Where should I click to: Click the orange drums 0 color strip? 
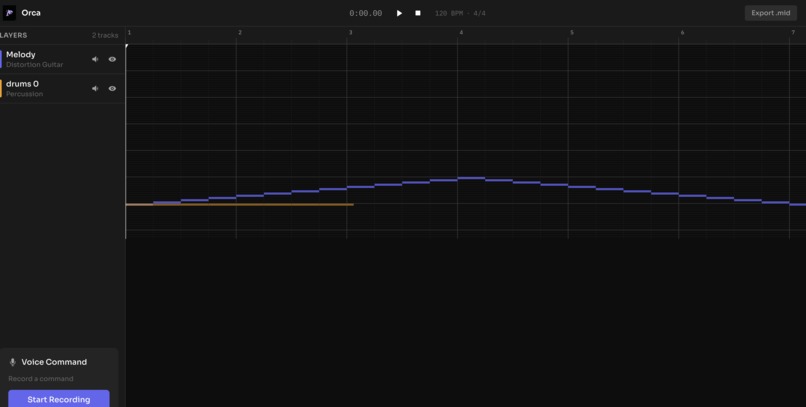pos(1,88)
